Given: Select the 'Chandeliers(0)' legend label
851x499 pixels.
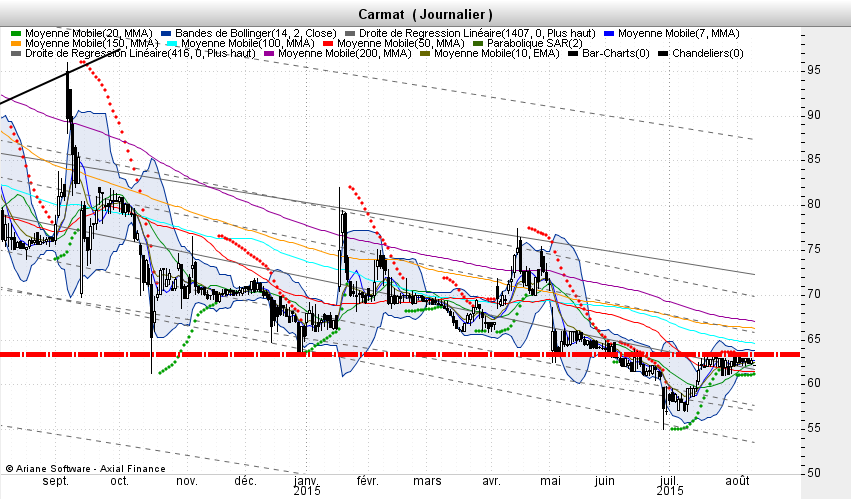Looking at the screenshot, I should [x=708, y=54].
